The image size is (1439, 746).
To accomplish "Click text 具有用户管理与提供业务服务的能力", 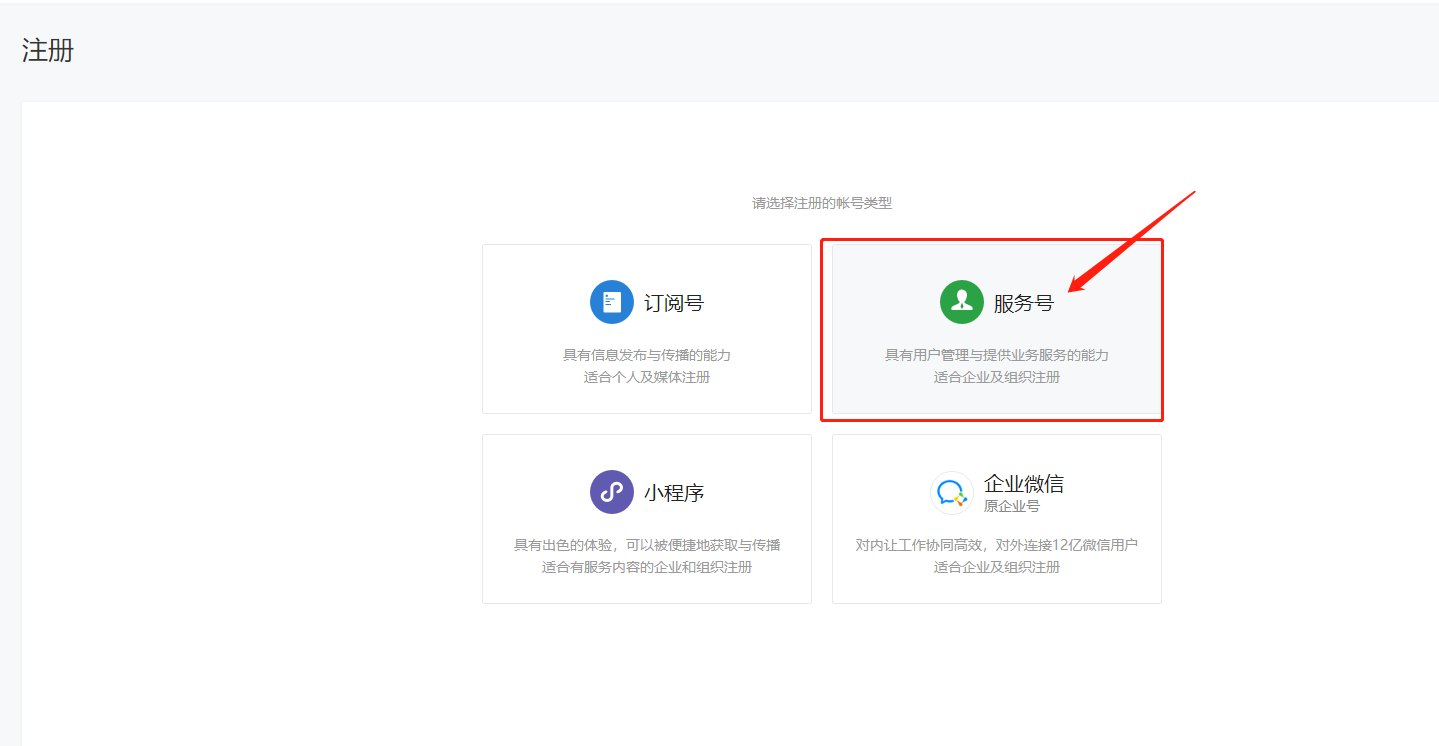I will [x=997, y=355].
